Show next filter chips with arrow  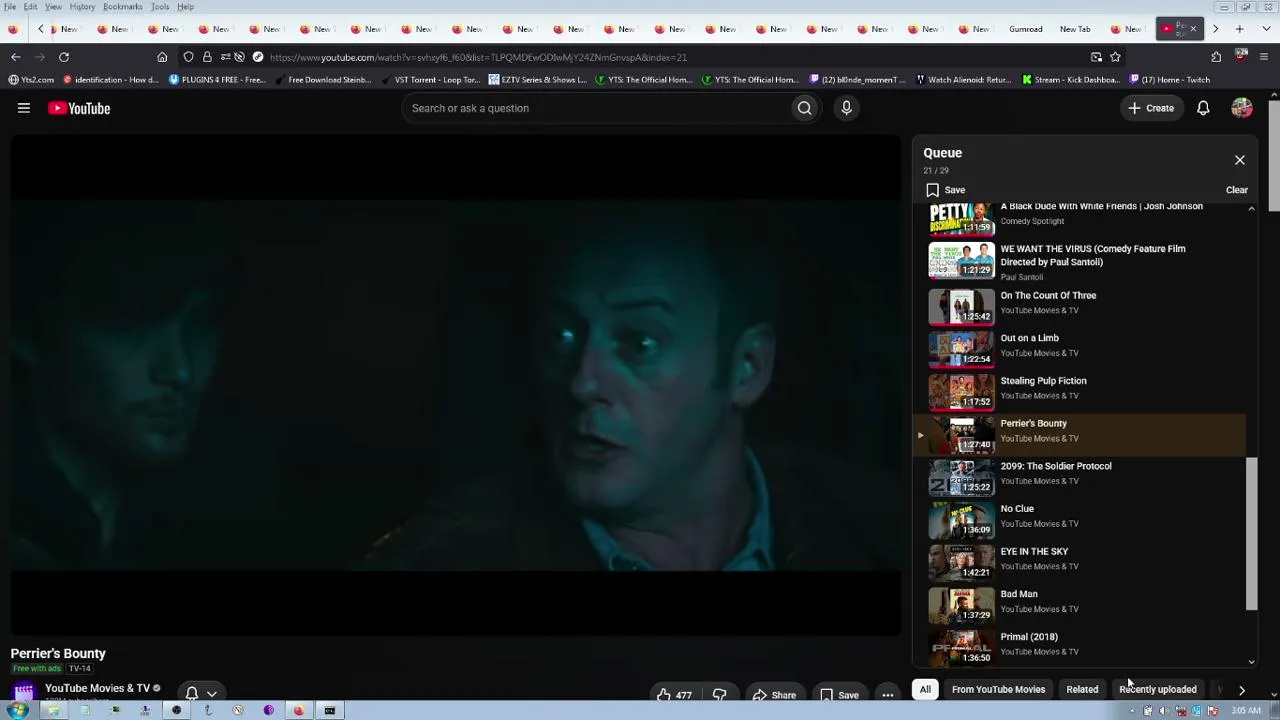pos(1242,689)
